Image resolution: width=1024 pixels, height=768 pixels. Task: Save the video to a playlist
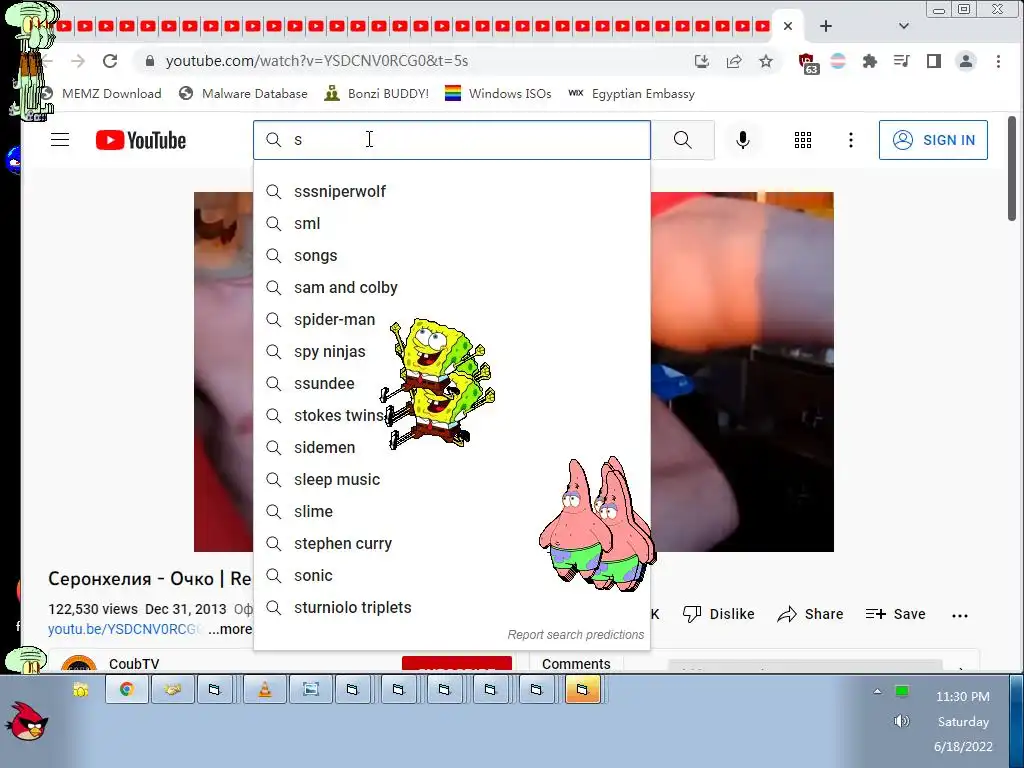(x=895, y=614)
